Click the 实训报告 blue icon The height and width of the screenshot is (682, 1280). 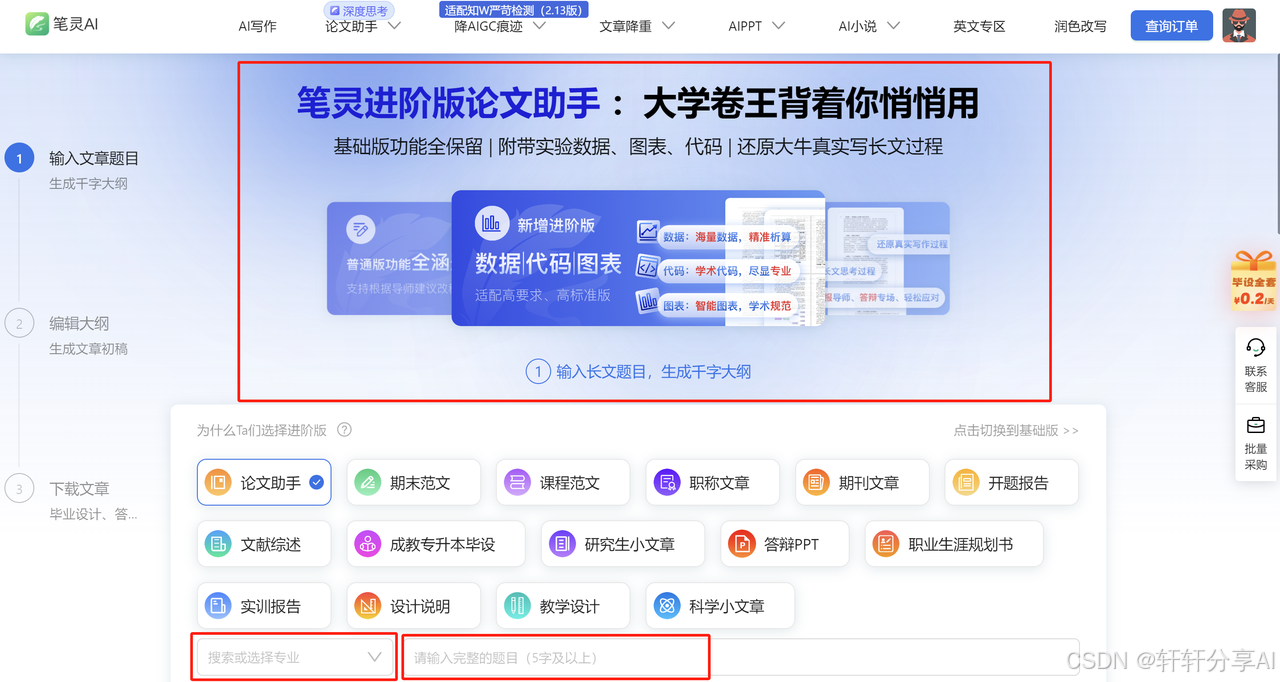pos(217,606)
